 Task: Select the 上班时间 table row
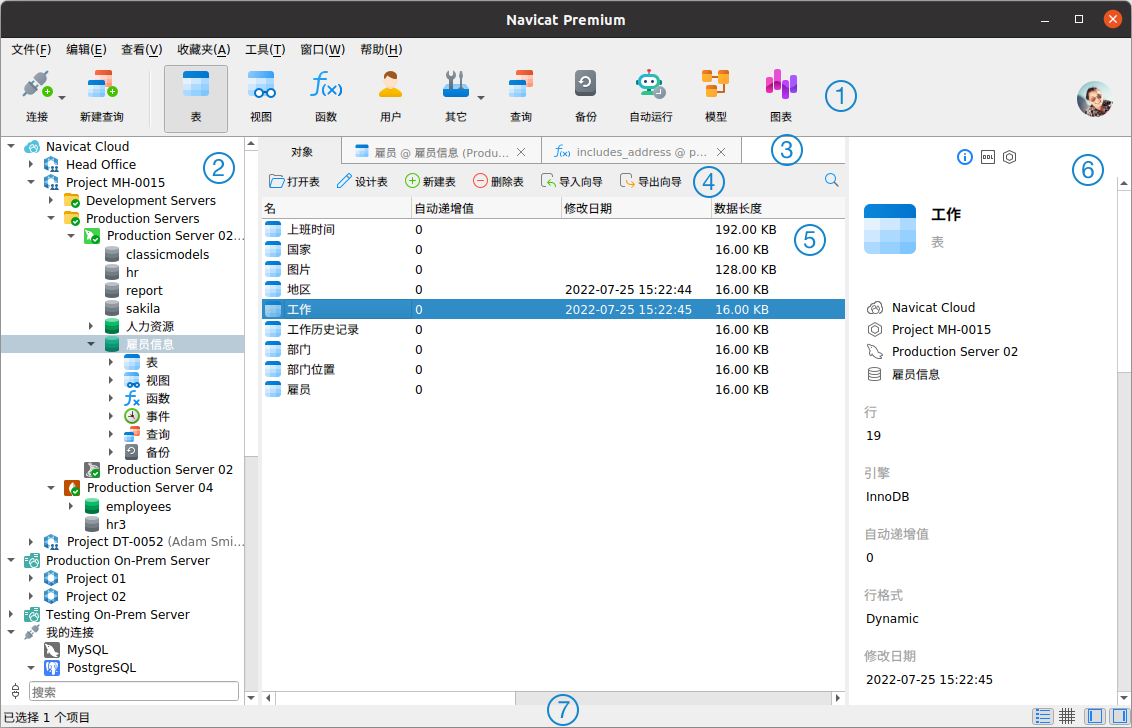point(553,230)
